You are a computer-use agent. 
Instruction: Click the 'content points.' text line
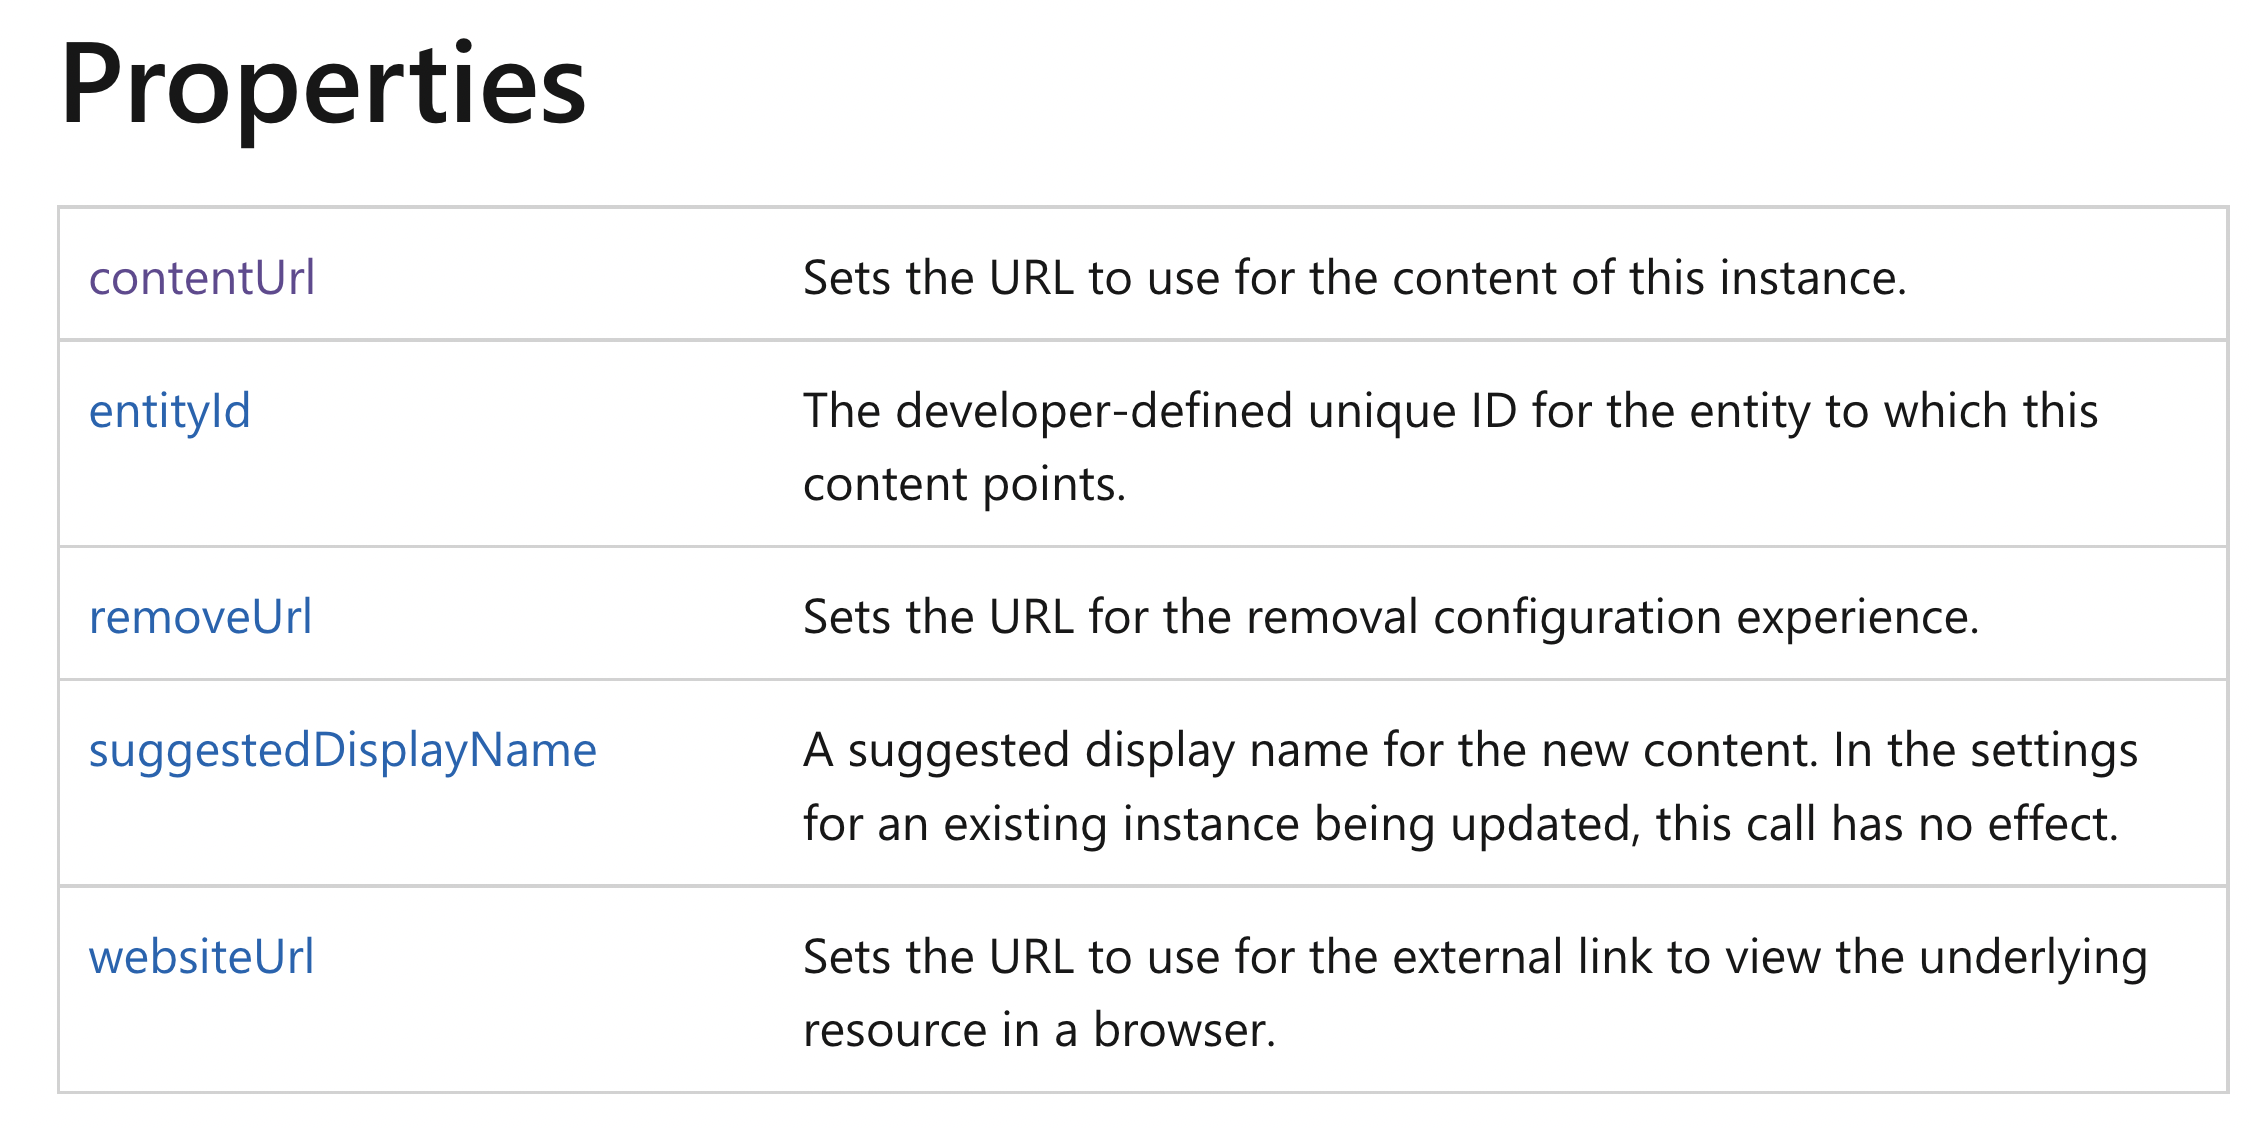point(965,484)
